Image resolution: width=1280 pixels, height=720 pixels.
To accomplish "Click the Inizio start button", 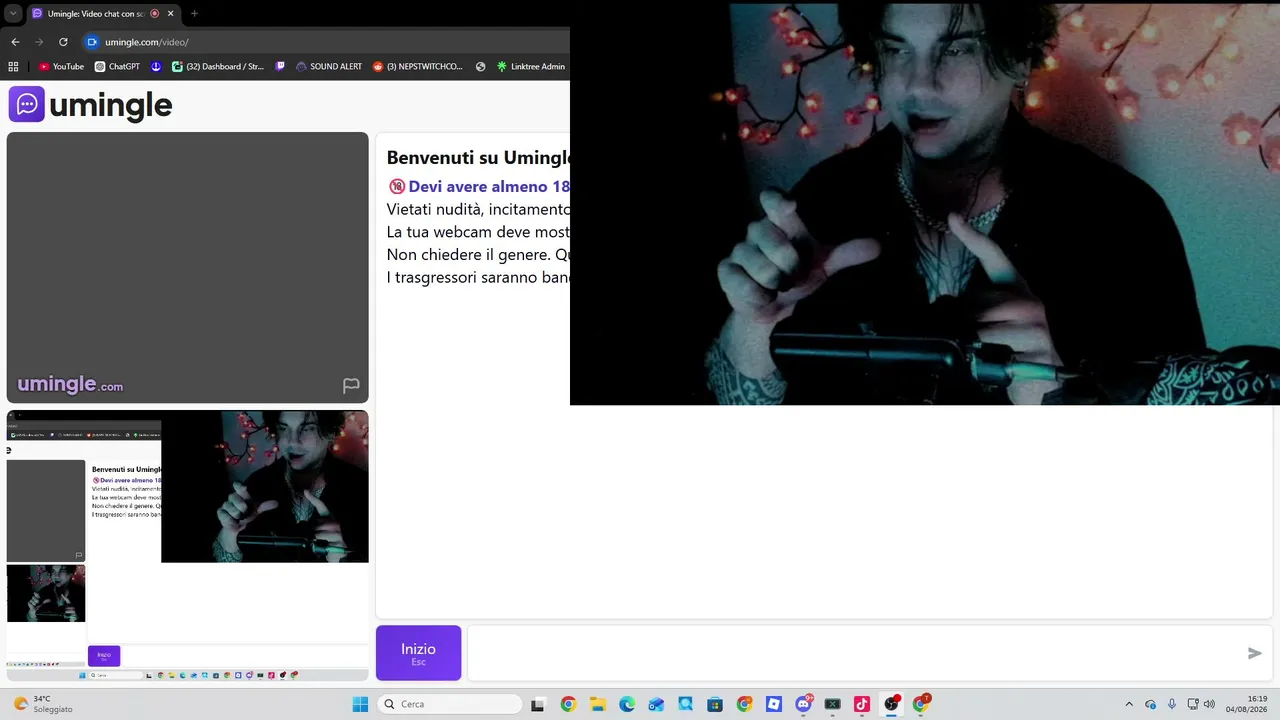I will click(x=418, y=653).
